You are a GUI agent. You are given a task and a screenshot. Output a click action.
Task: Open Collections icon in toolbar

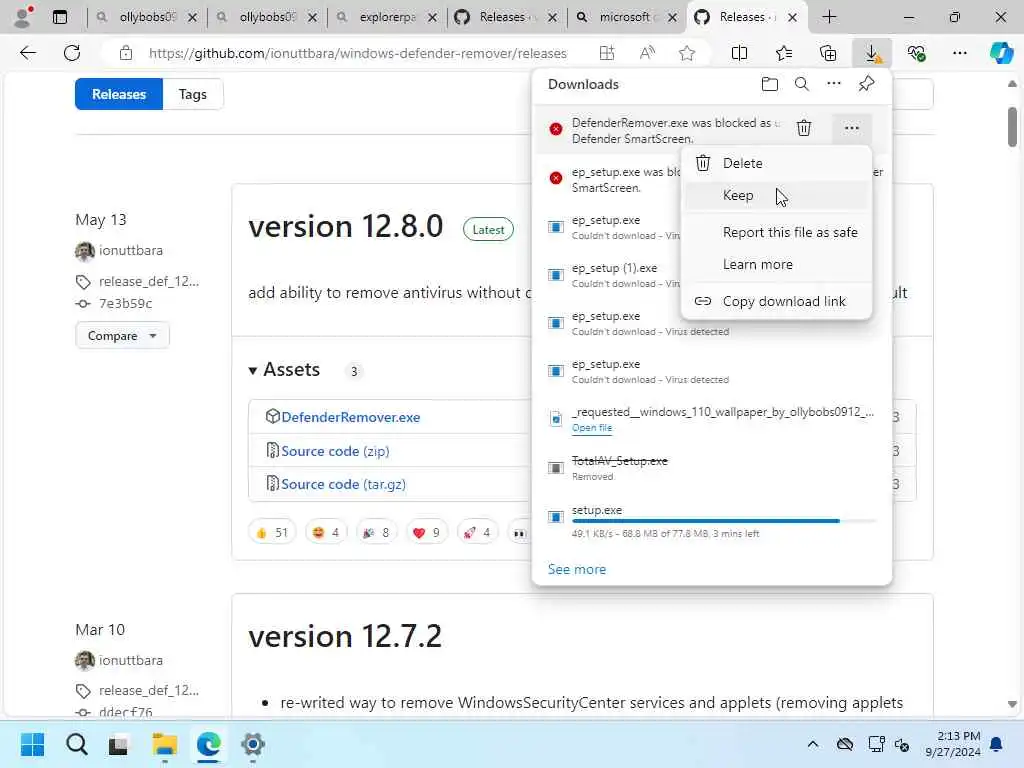(x=827, y=53)
